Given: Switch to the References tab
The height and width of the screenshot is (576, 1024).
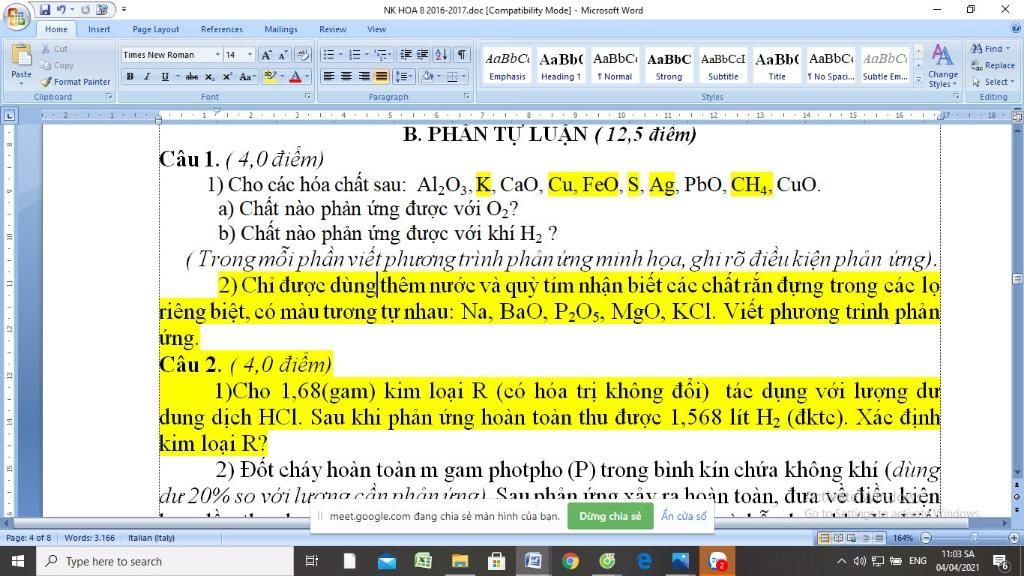Looking at the screenshot, I should tap(221, 29).
